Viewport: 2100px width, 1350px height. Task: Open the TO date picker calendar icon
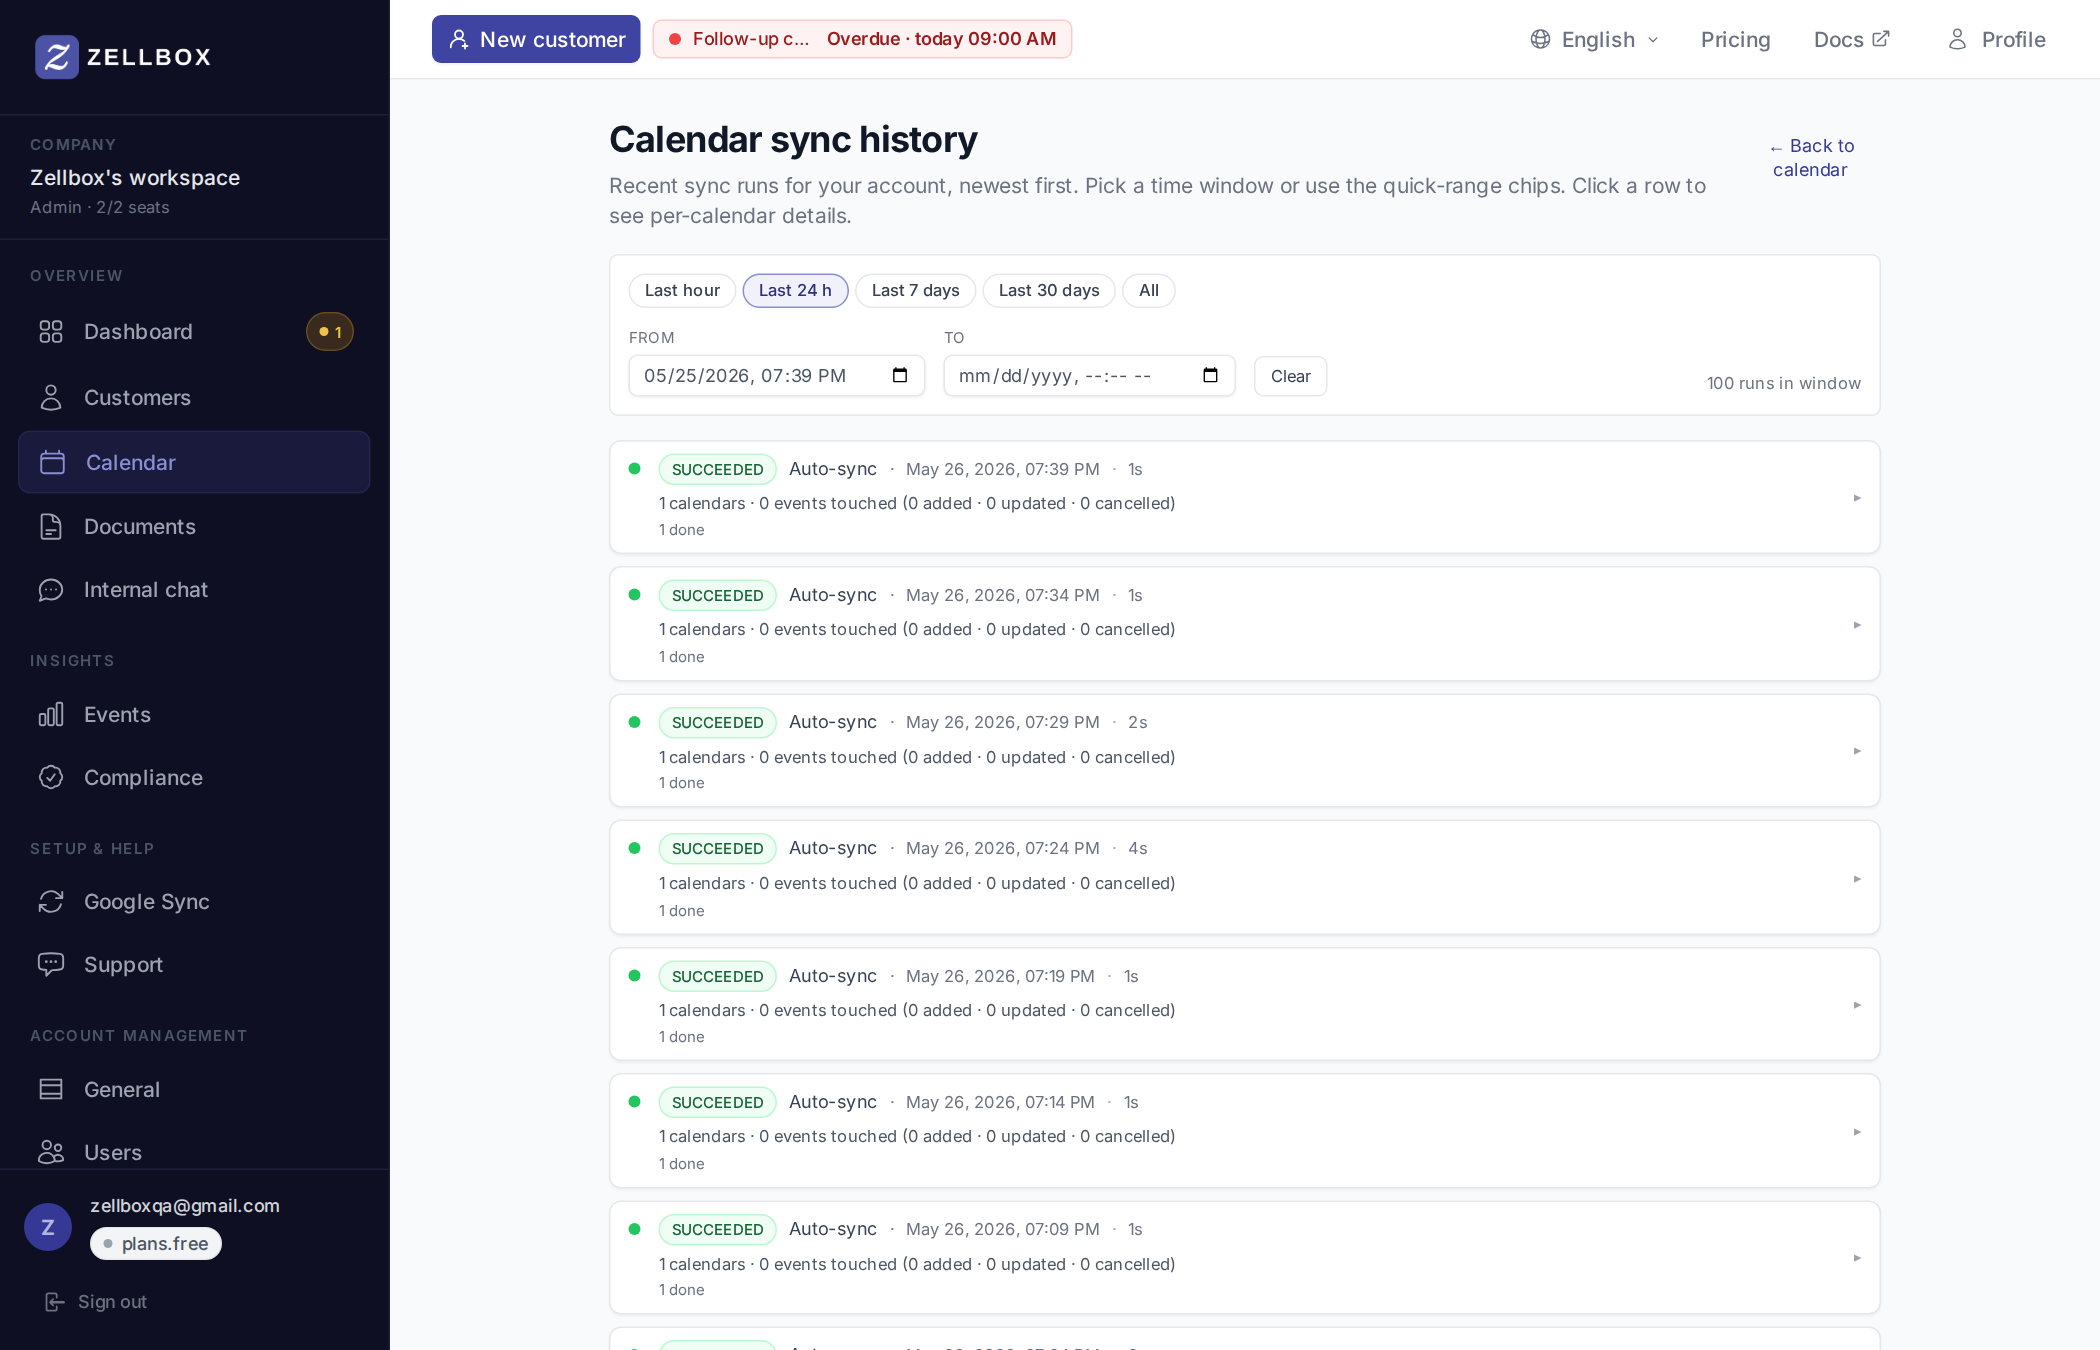click(1211, 375)
